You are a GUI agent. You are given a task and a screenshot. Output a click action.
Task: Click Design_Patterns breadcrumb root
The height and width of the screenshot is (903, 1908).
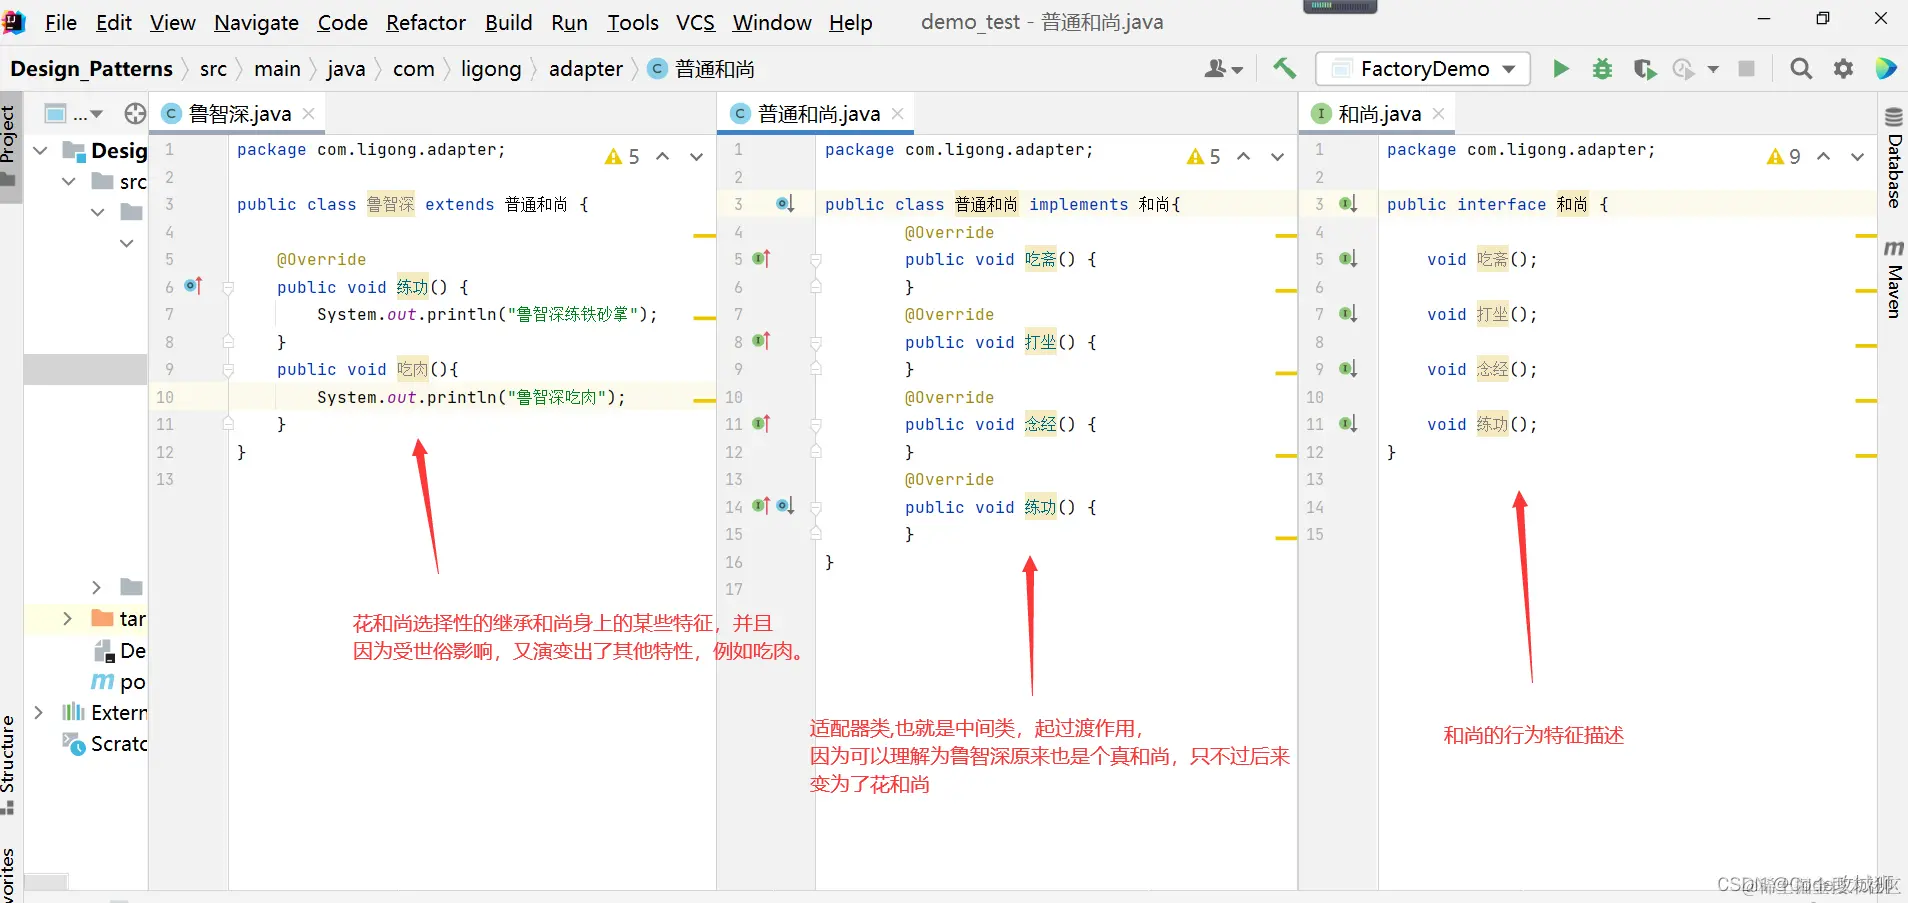(91, 68)
